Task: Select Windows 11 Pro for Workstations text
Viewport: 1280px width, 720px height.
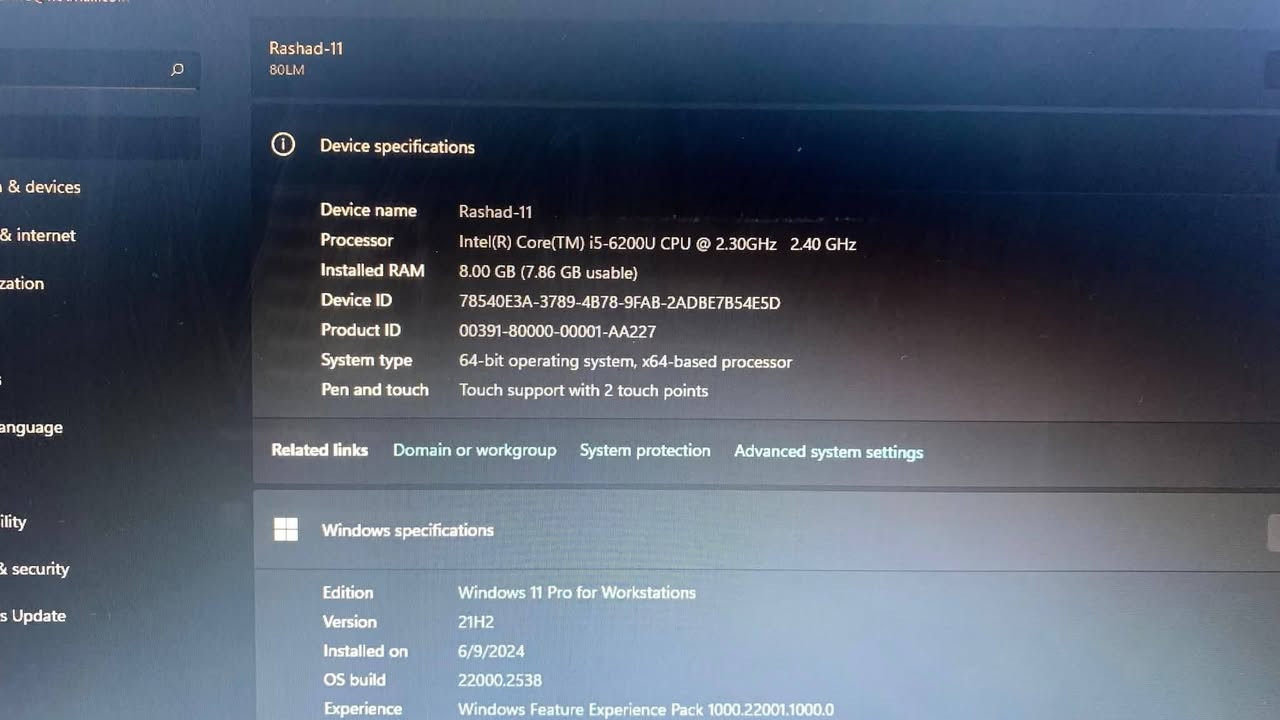Action: [576, 592]
